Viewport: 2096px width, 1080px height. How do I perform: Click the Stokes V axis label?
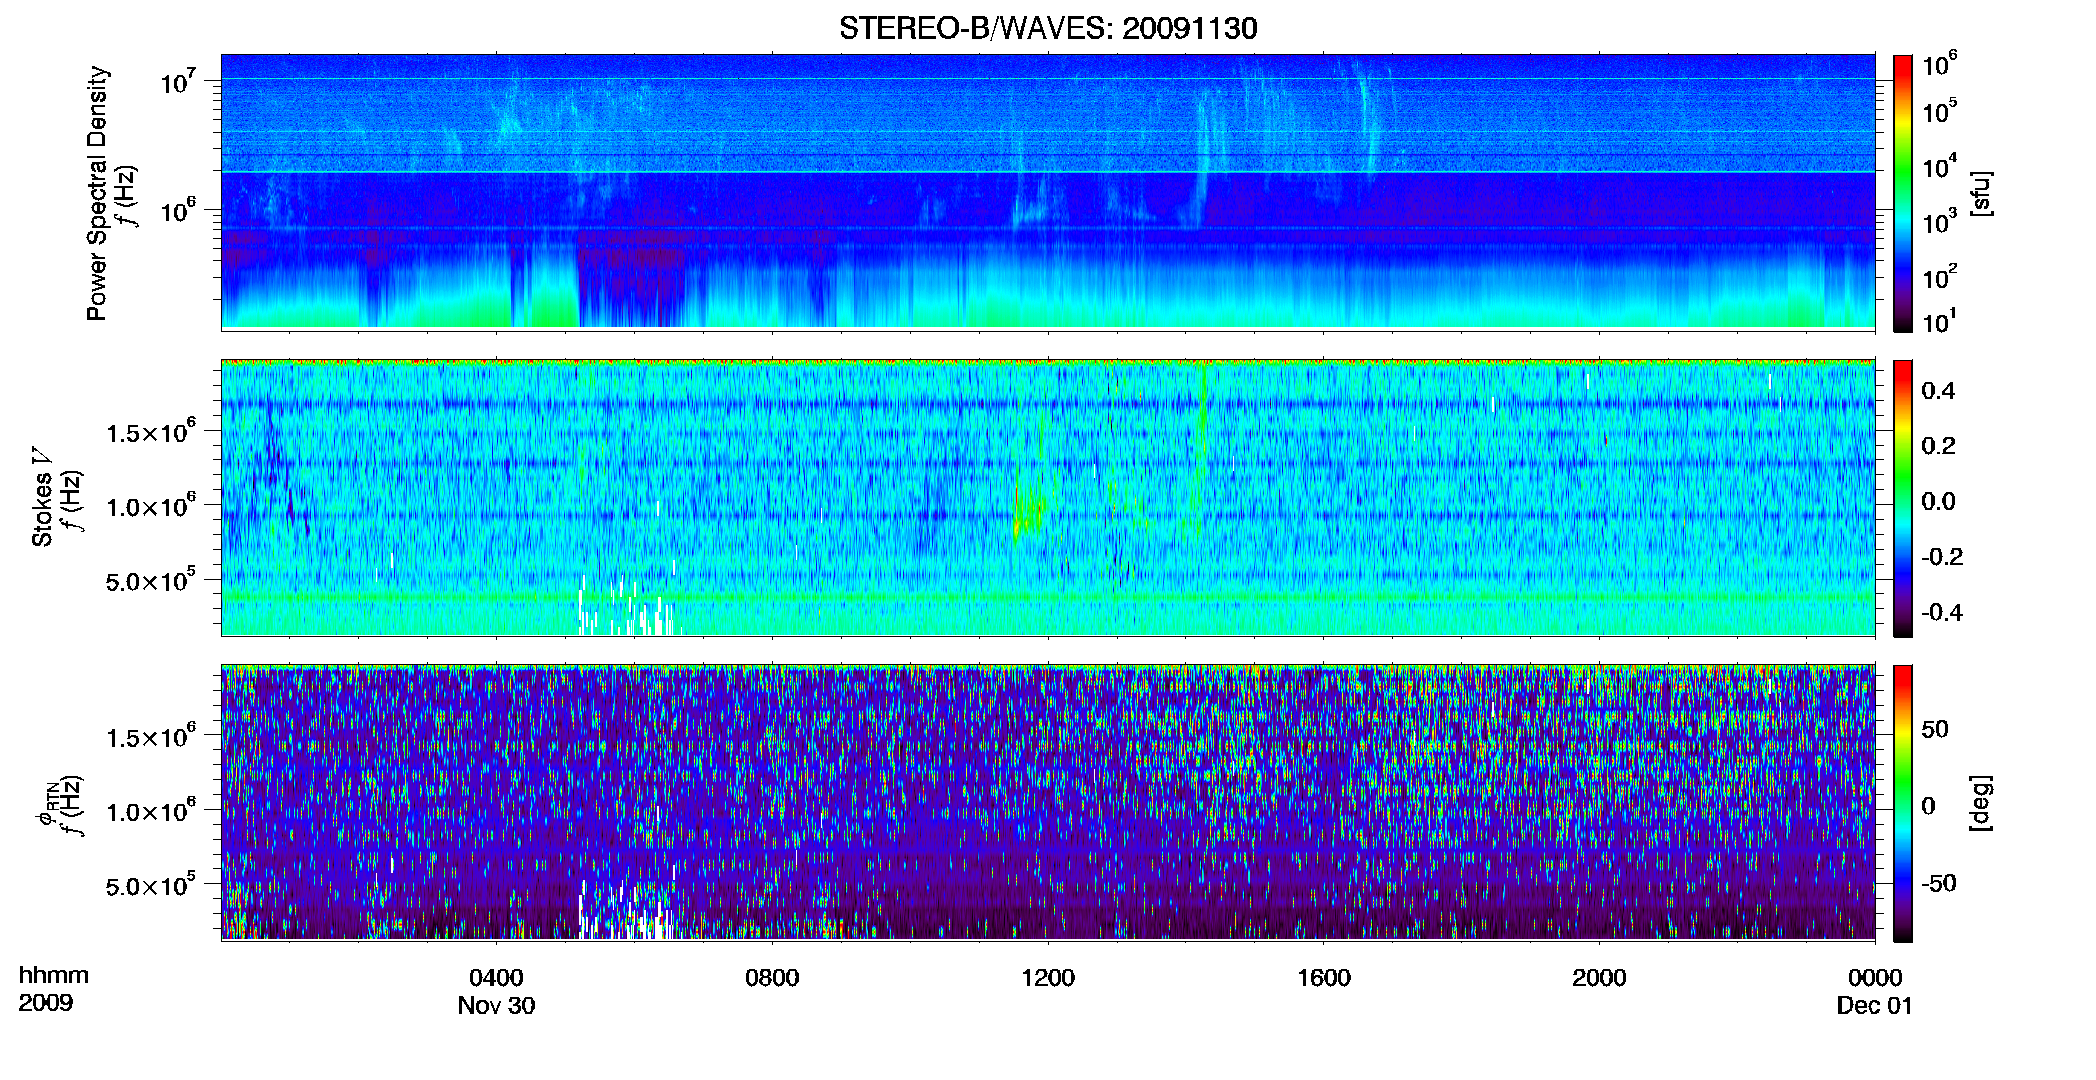click(x=42, y=497)
